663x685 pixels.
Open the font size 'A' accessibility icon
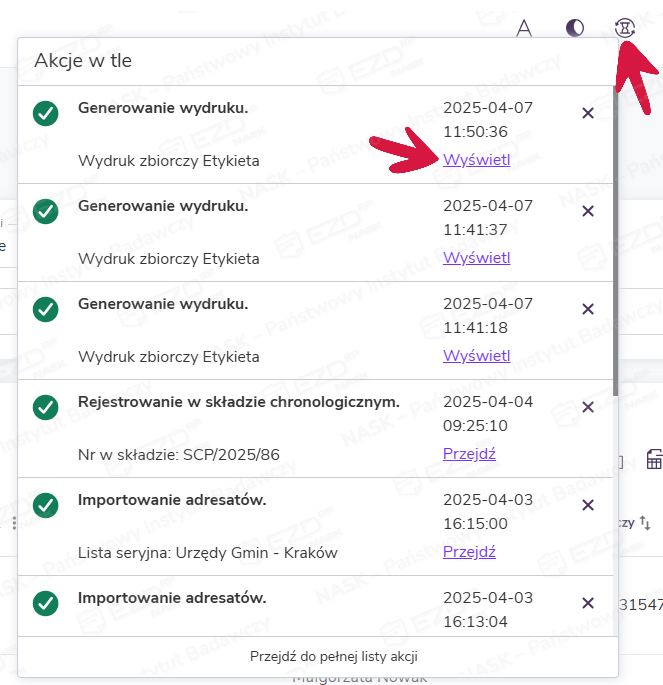tap(523, 28)
